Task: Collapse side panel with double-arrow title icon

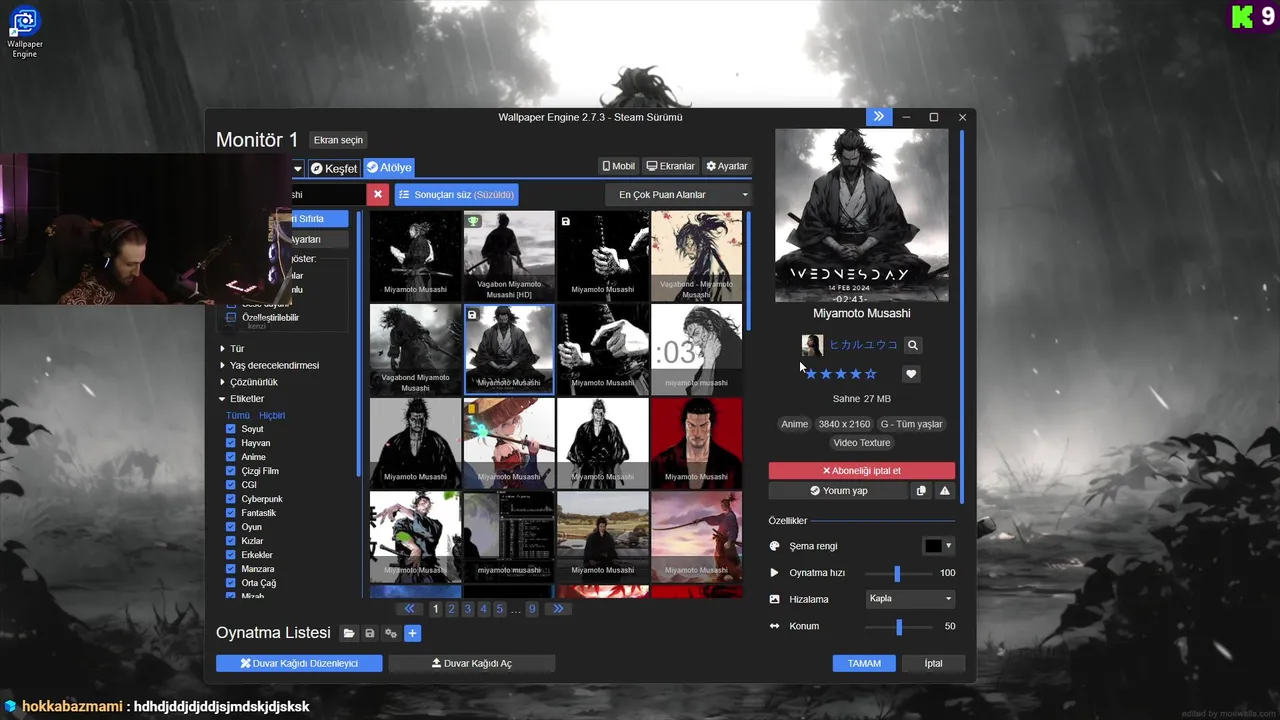Action: (x=878, y=117)
